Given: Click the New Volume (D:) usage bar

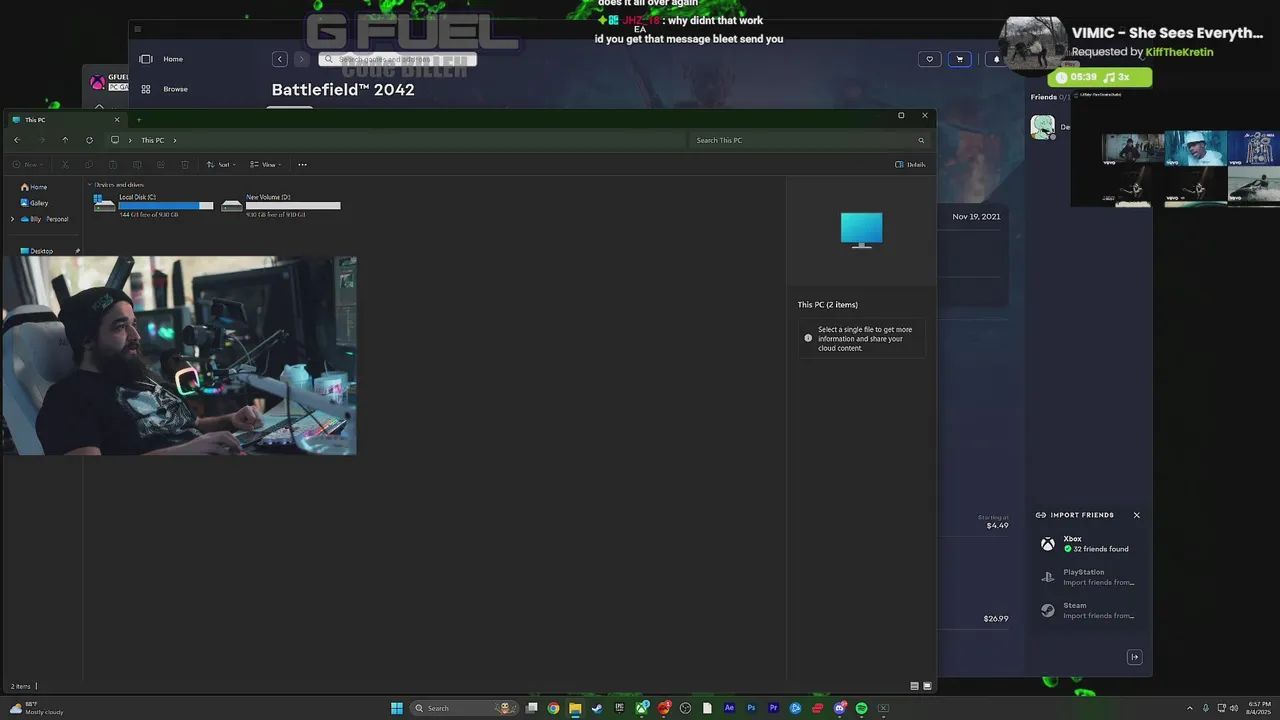Looking at the screenshot, I should click(x=293, y=206).
